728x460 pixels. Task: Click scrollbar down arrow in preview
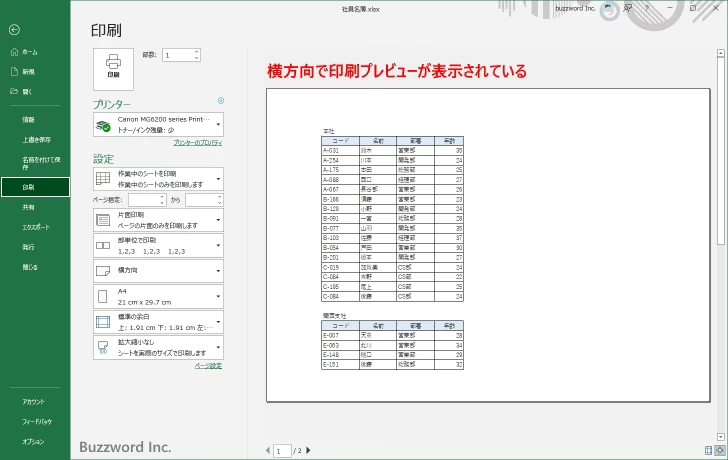coord(721,437)
